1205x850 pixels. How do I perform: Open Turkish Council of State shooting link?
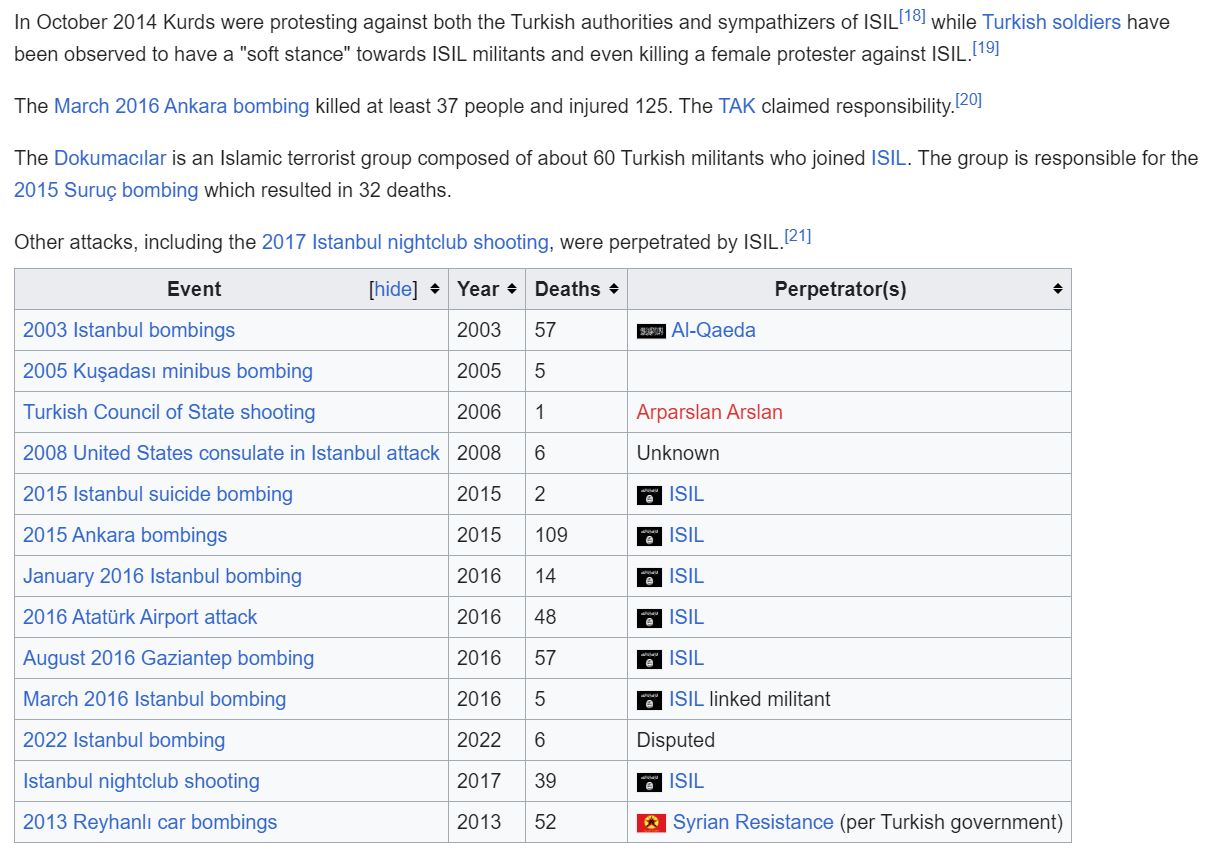coord(169,412)
